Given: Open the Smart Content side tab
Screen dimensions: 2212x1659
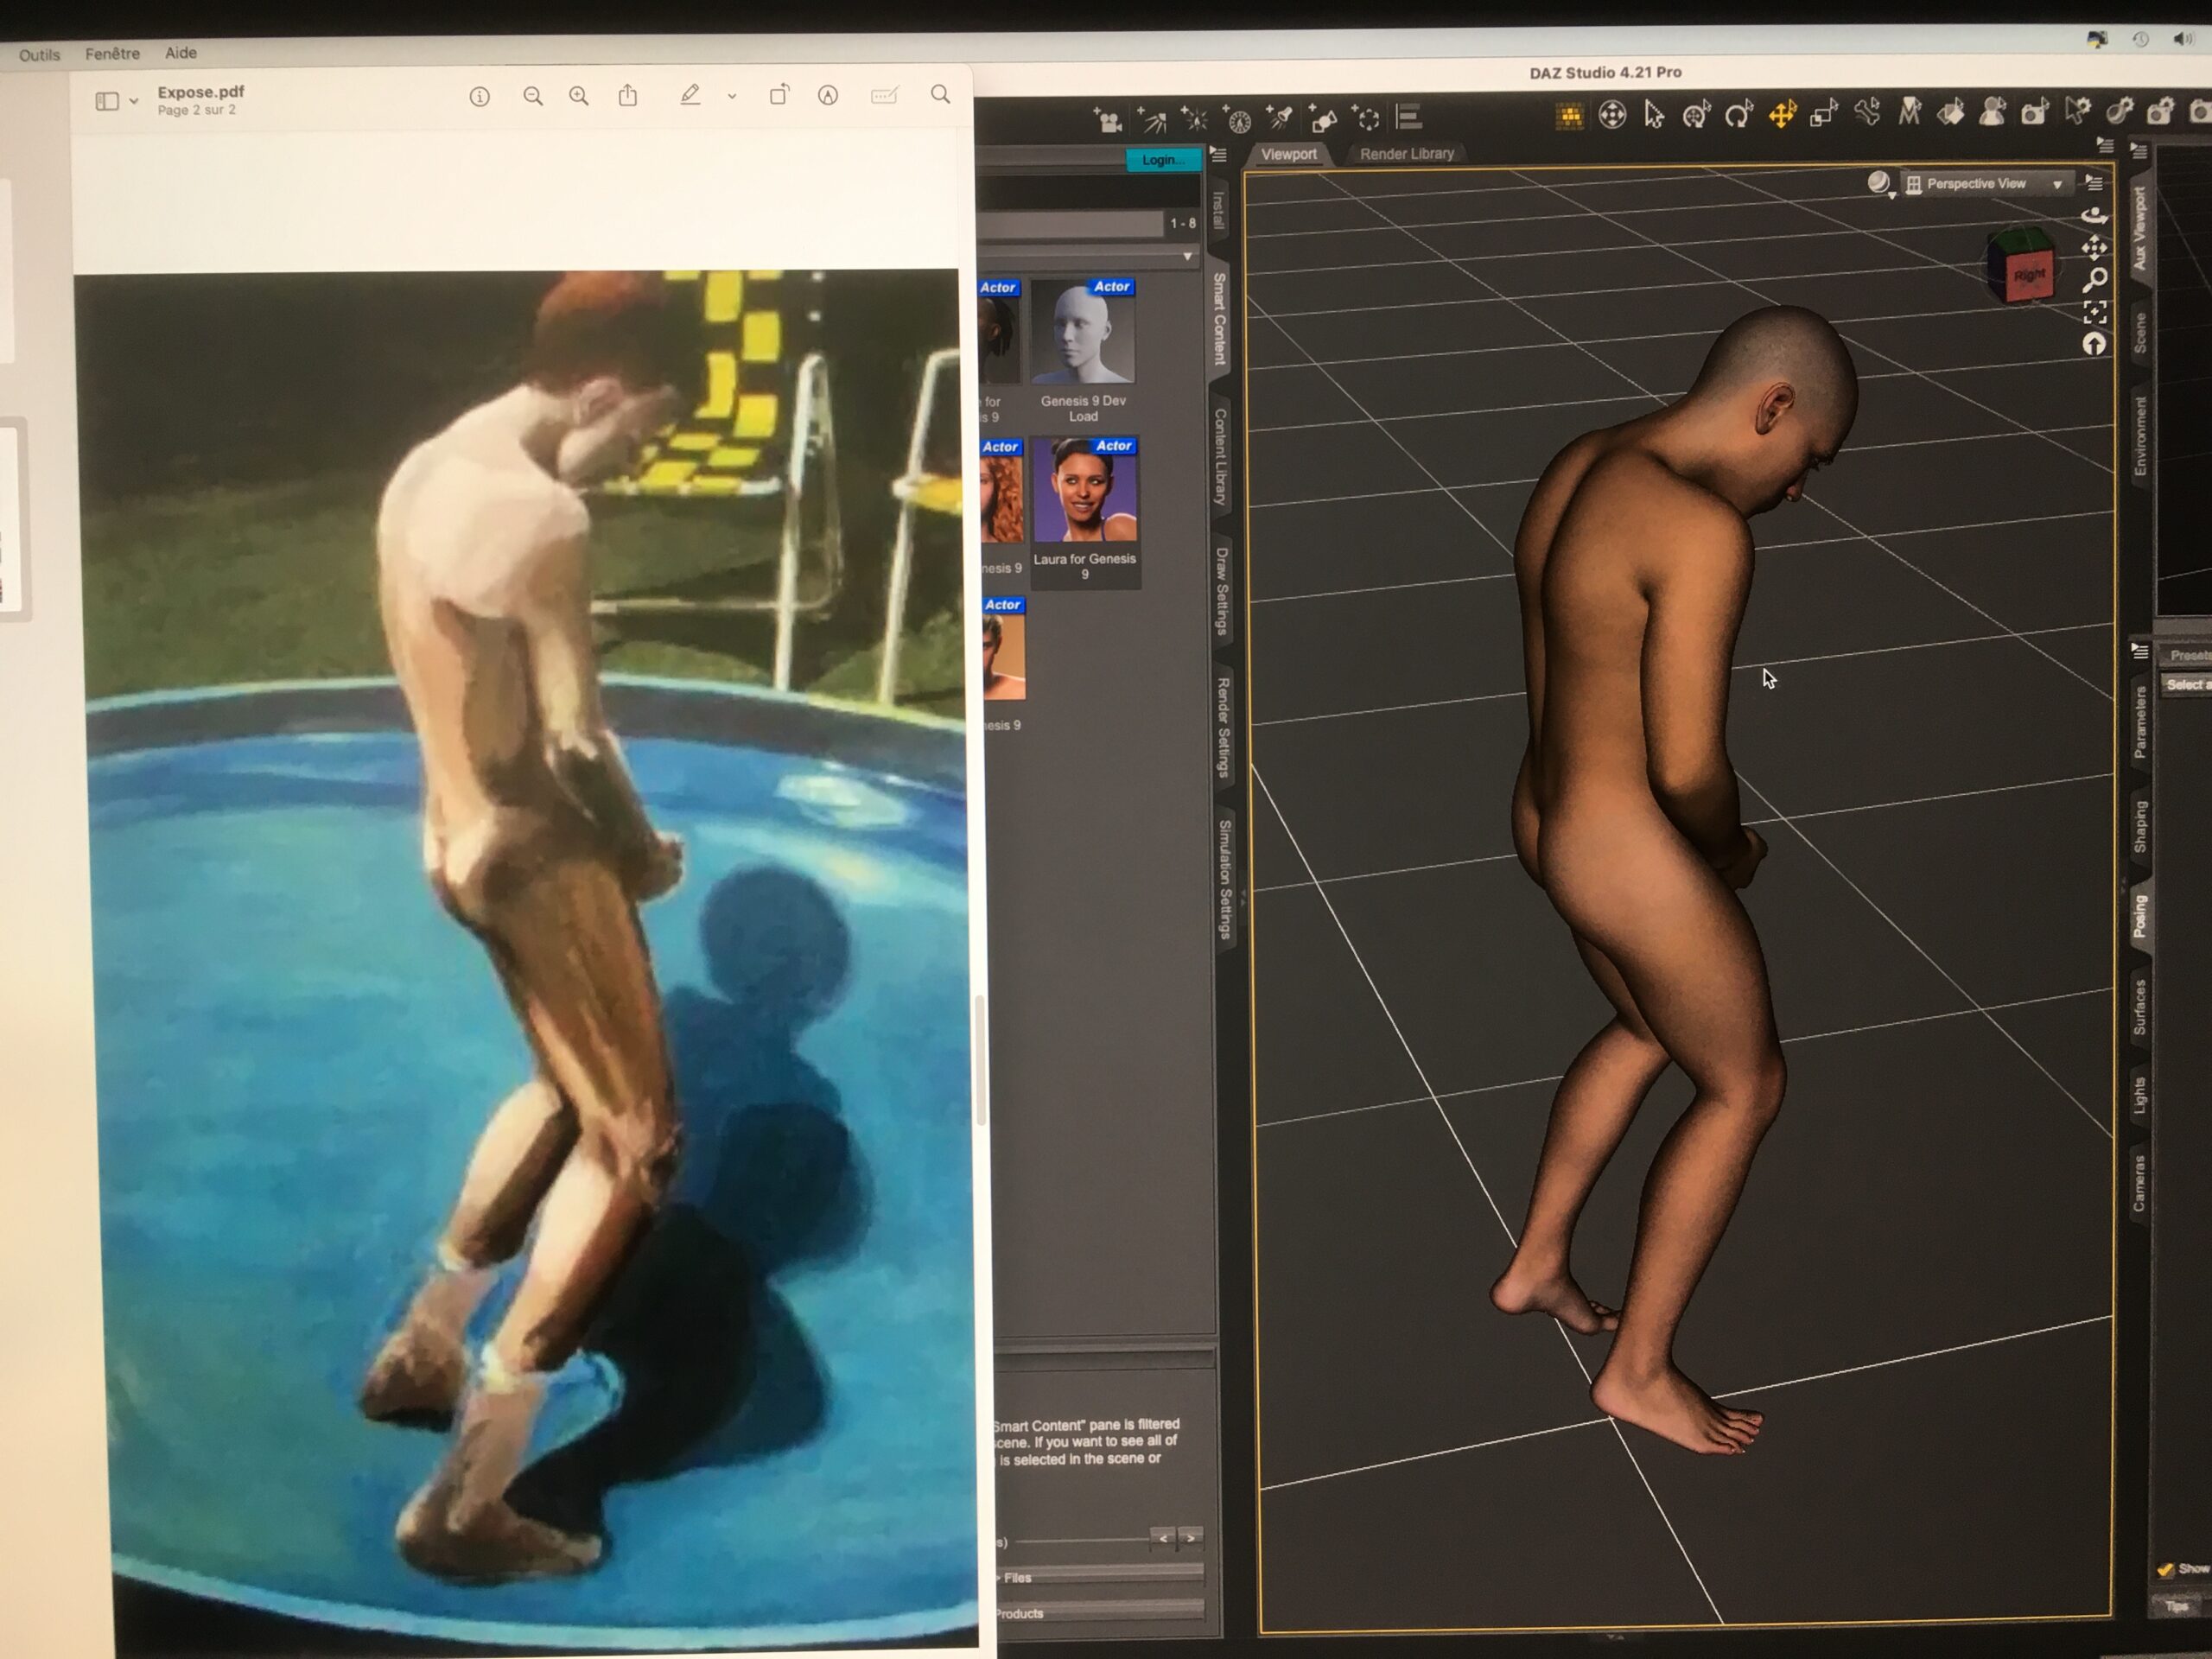Looking at the screenshot, I should [1220, 319].
